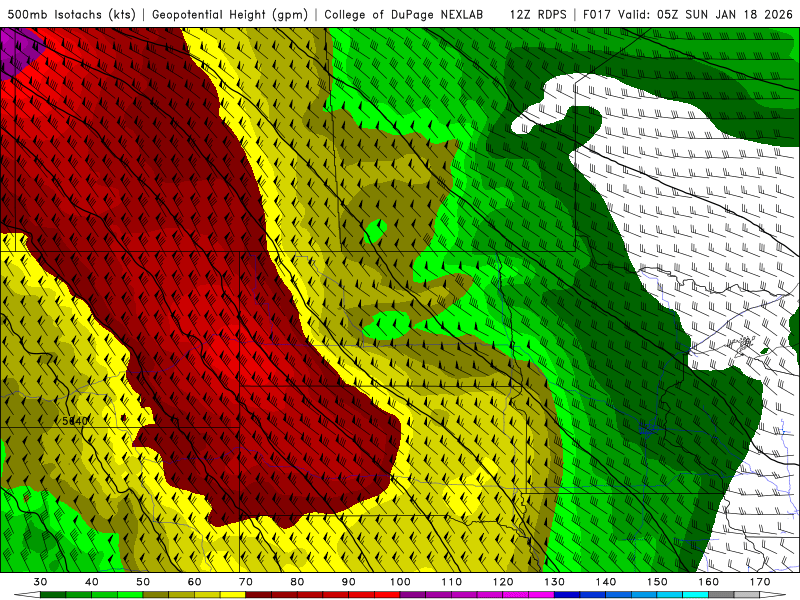
Task: Click the 'College of DuPage NEXLAB' header text
Action: [404, 14]
